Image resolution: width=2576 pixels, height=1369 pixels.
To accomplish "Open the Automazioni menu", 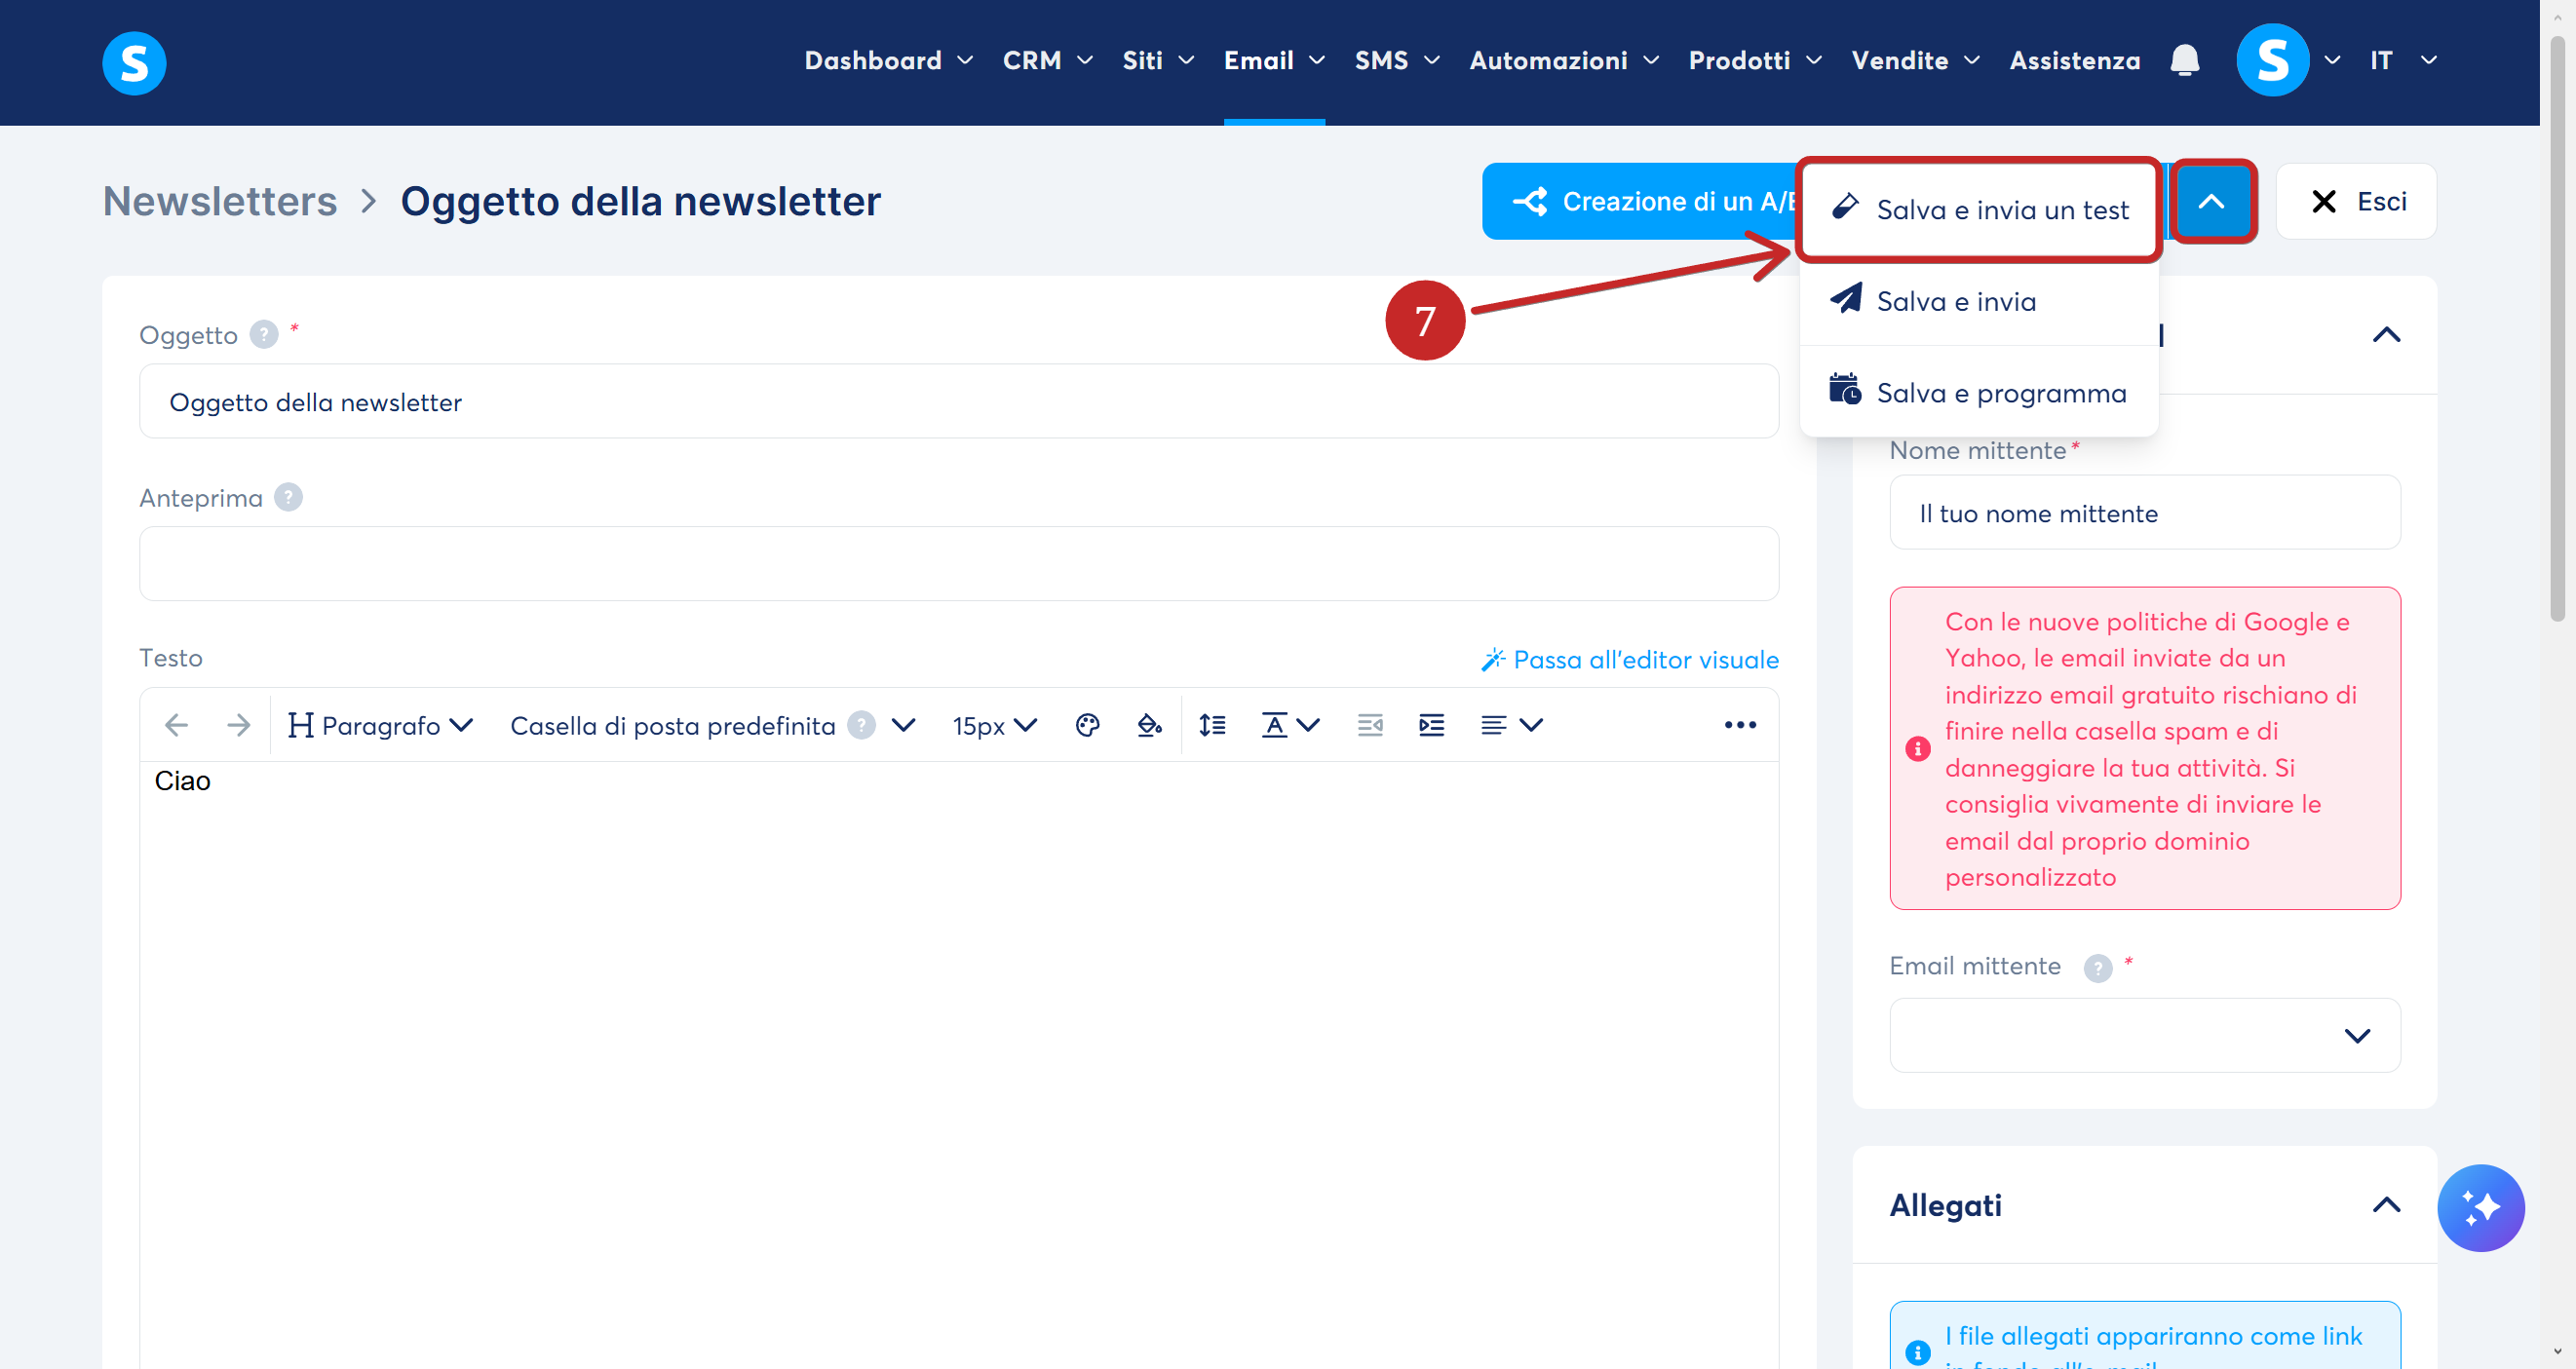I will pyautogui.click(x=1564, y=61).
